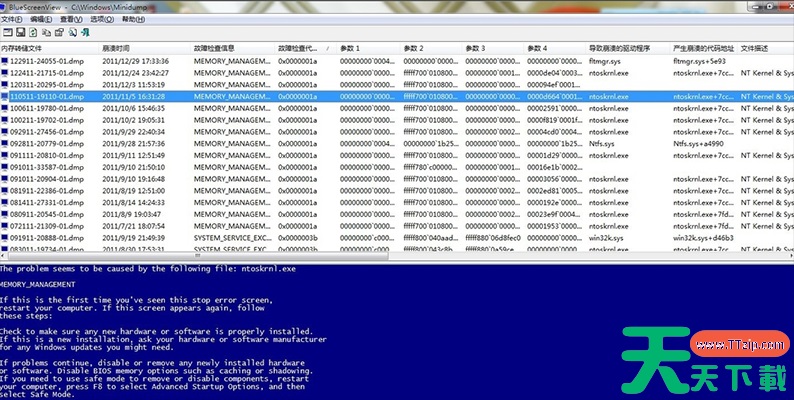Open the 选项(O) menu
Image resolution: width=794 pixels, height=400 pixels.
point(100,19)
